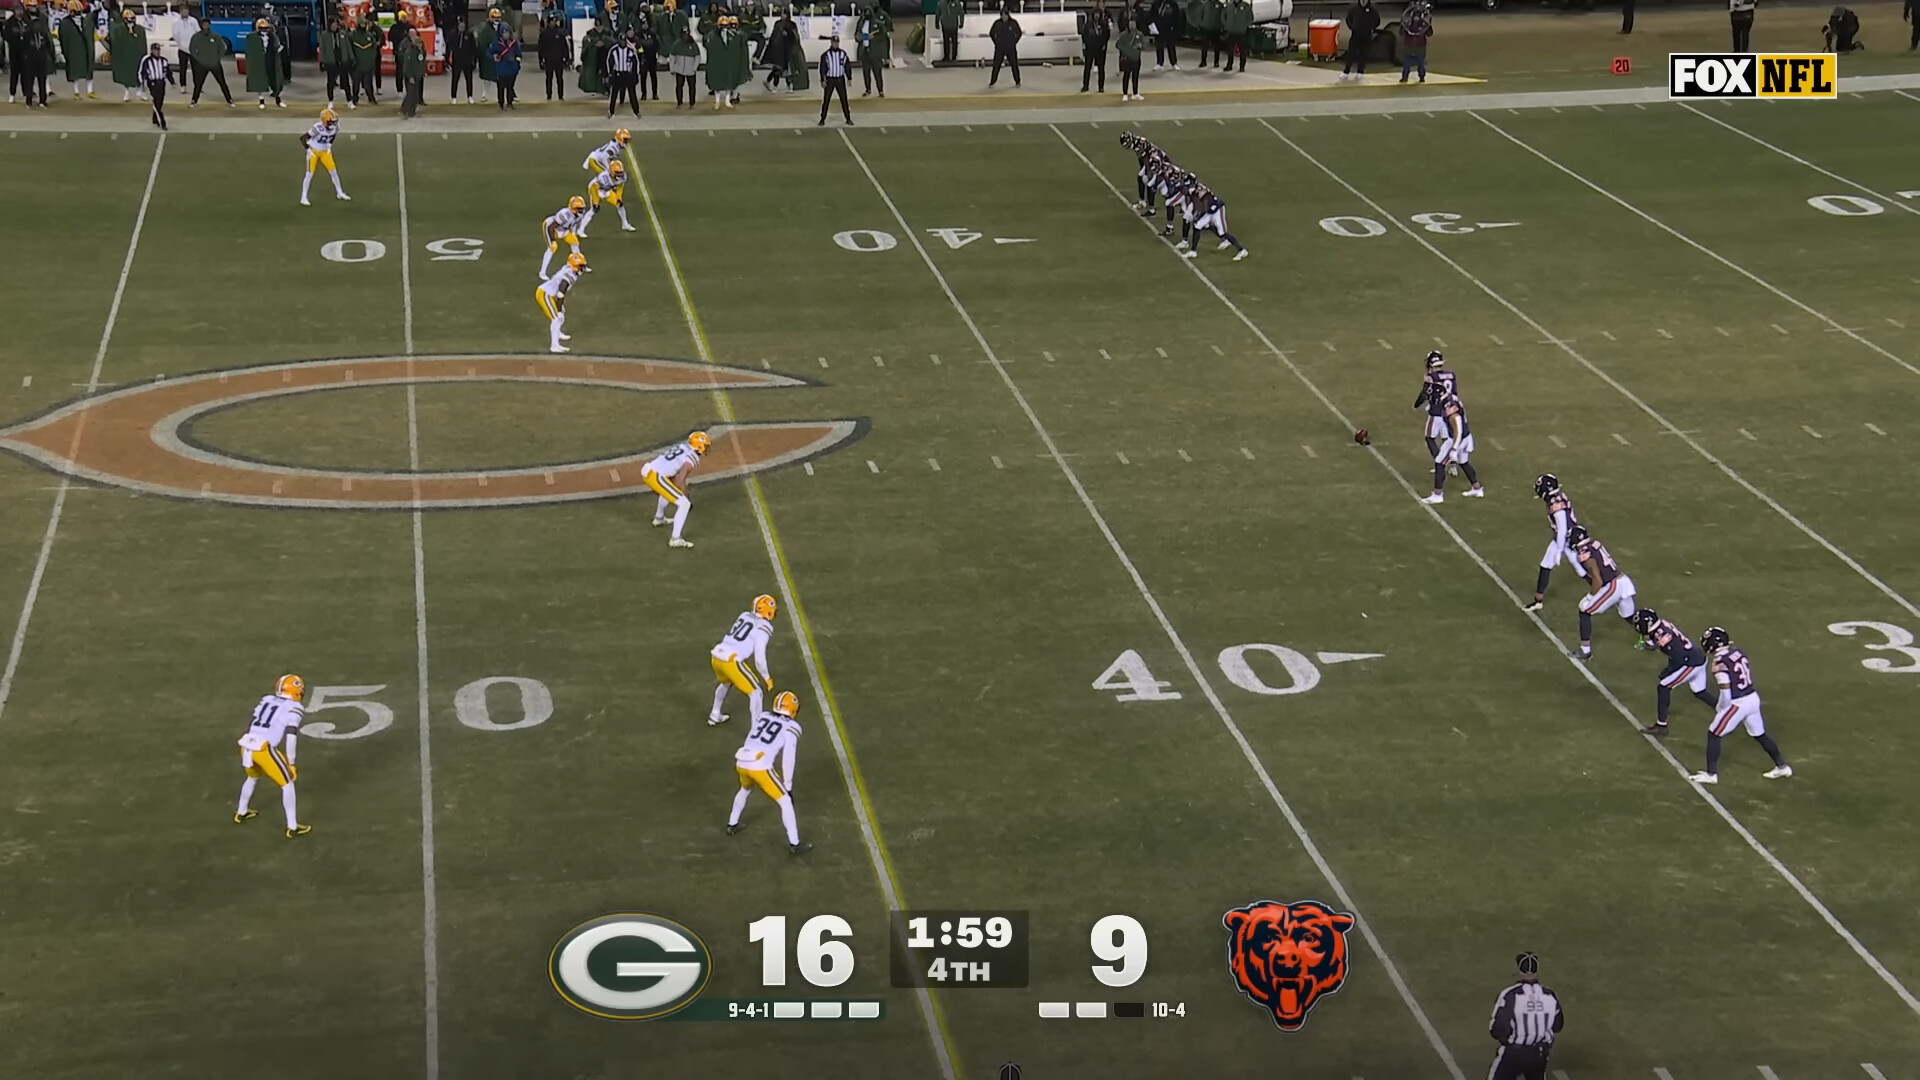The height and width of the screenshot is (1080, 1920).
Task: Click the Packers score of 16
Action: pyautogui.click(x=800, y=951)
